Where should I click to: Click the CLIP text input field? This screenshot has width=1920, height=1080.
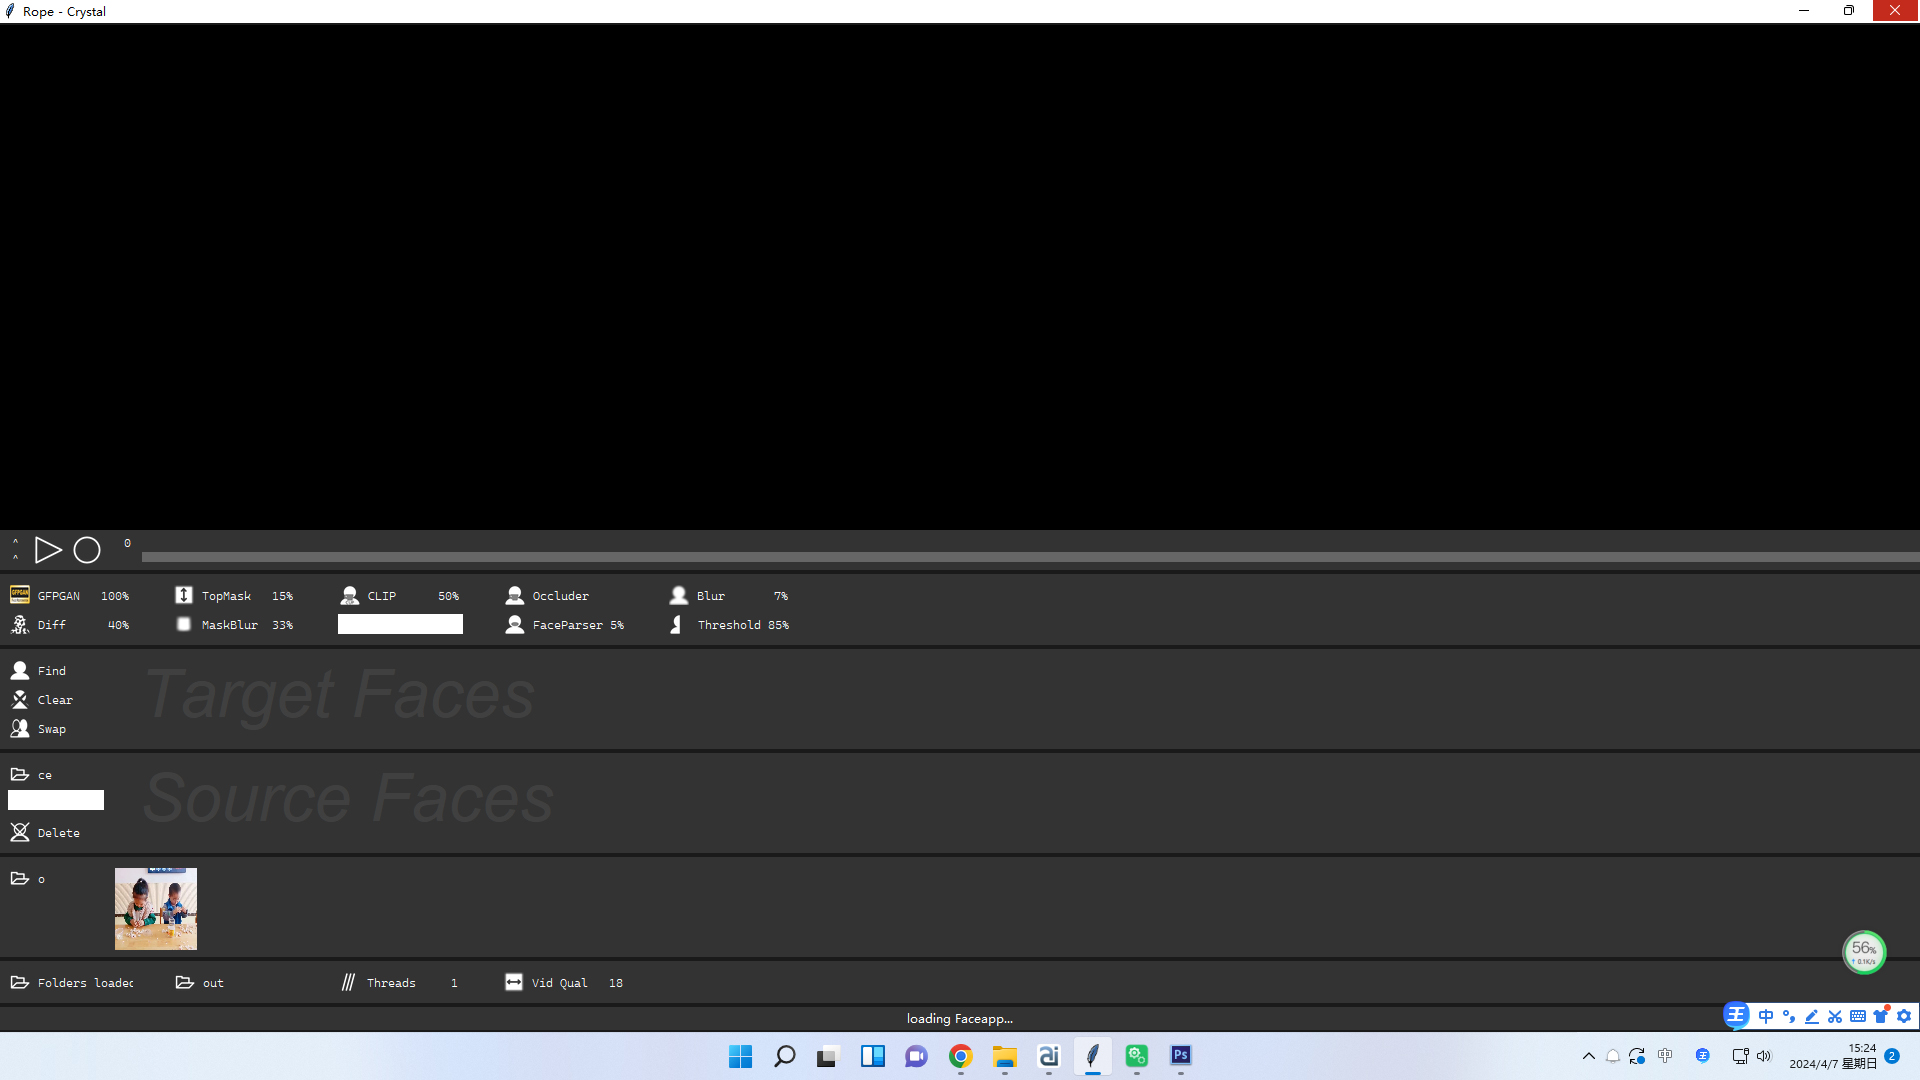pyautogui.click(x=400, y=624)
